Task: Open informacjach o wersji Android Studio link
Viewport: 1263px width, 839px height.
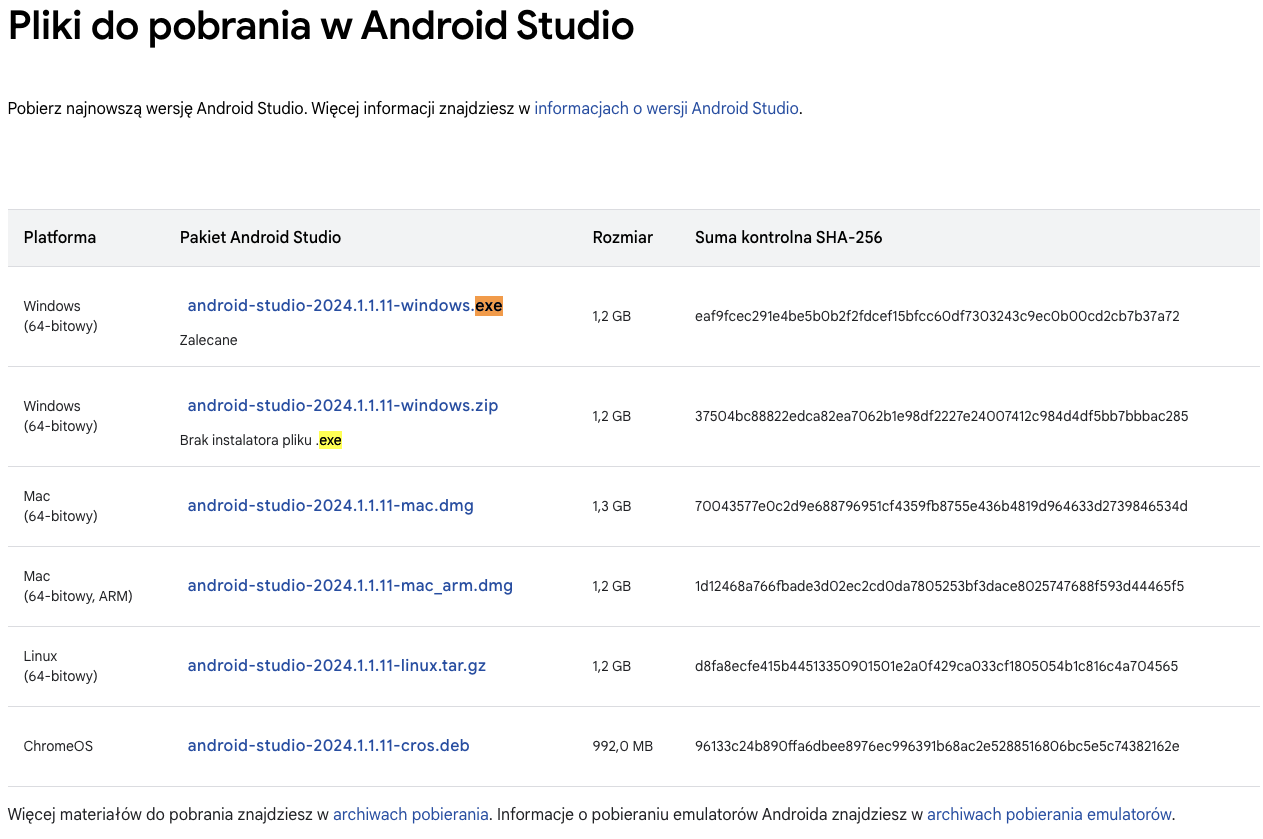Action: (x=665, y=107)
